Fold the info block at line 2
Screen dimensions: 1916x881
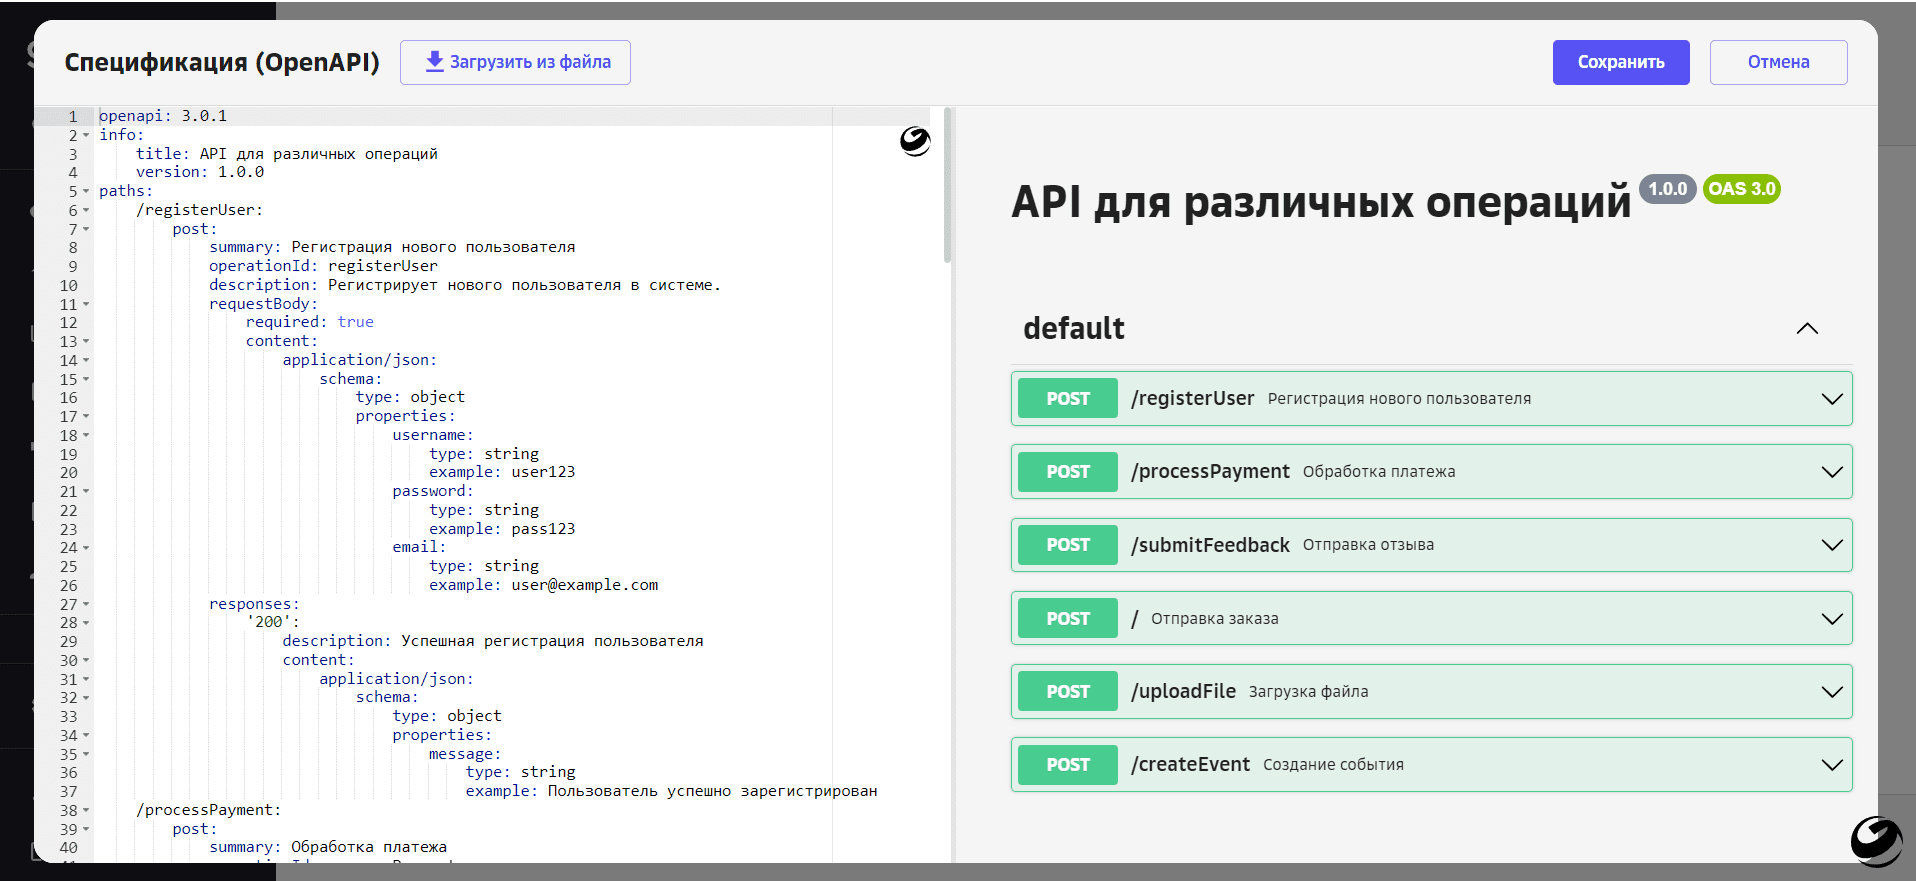(x=86, y=135)
